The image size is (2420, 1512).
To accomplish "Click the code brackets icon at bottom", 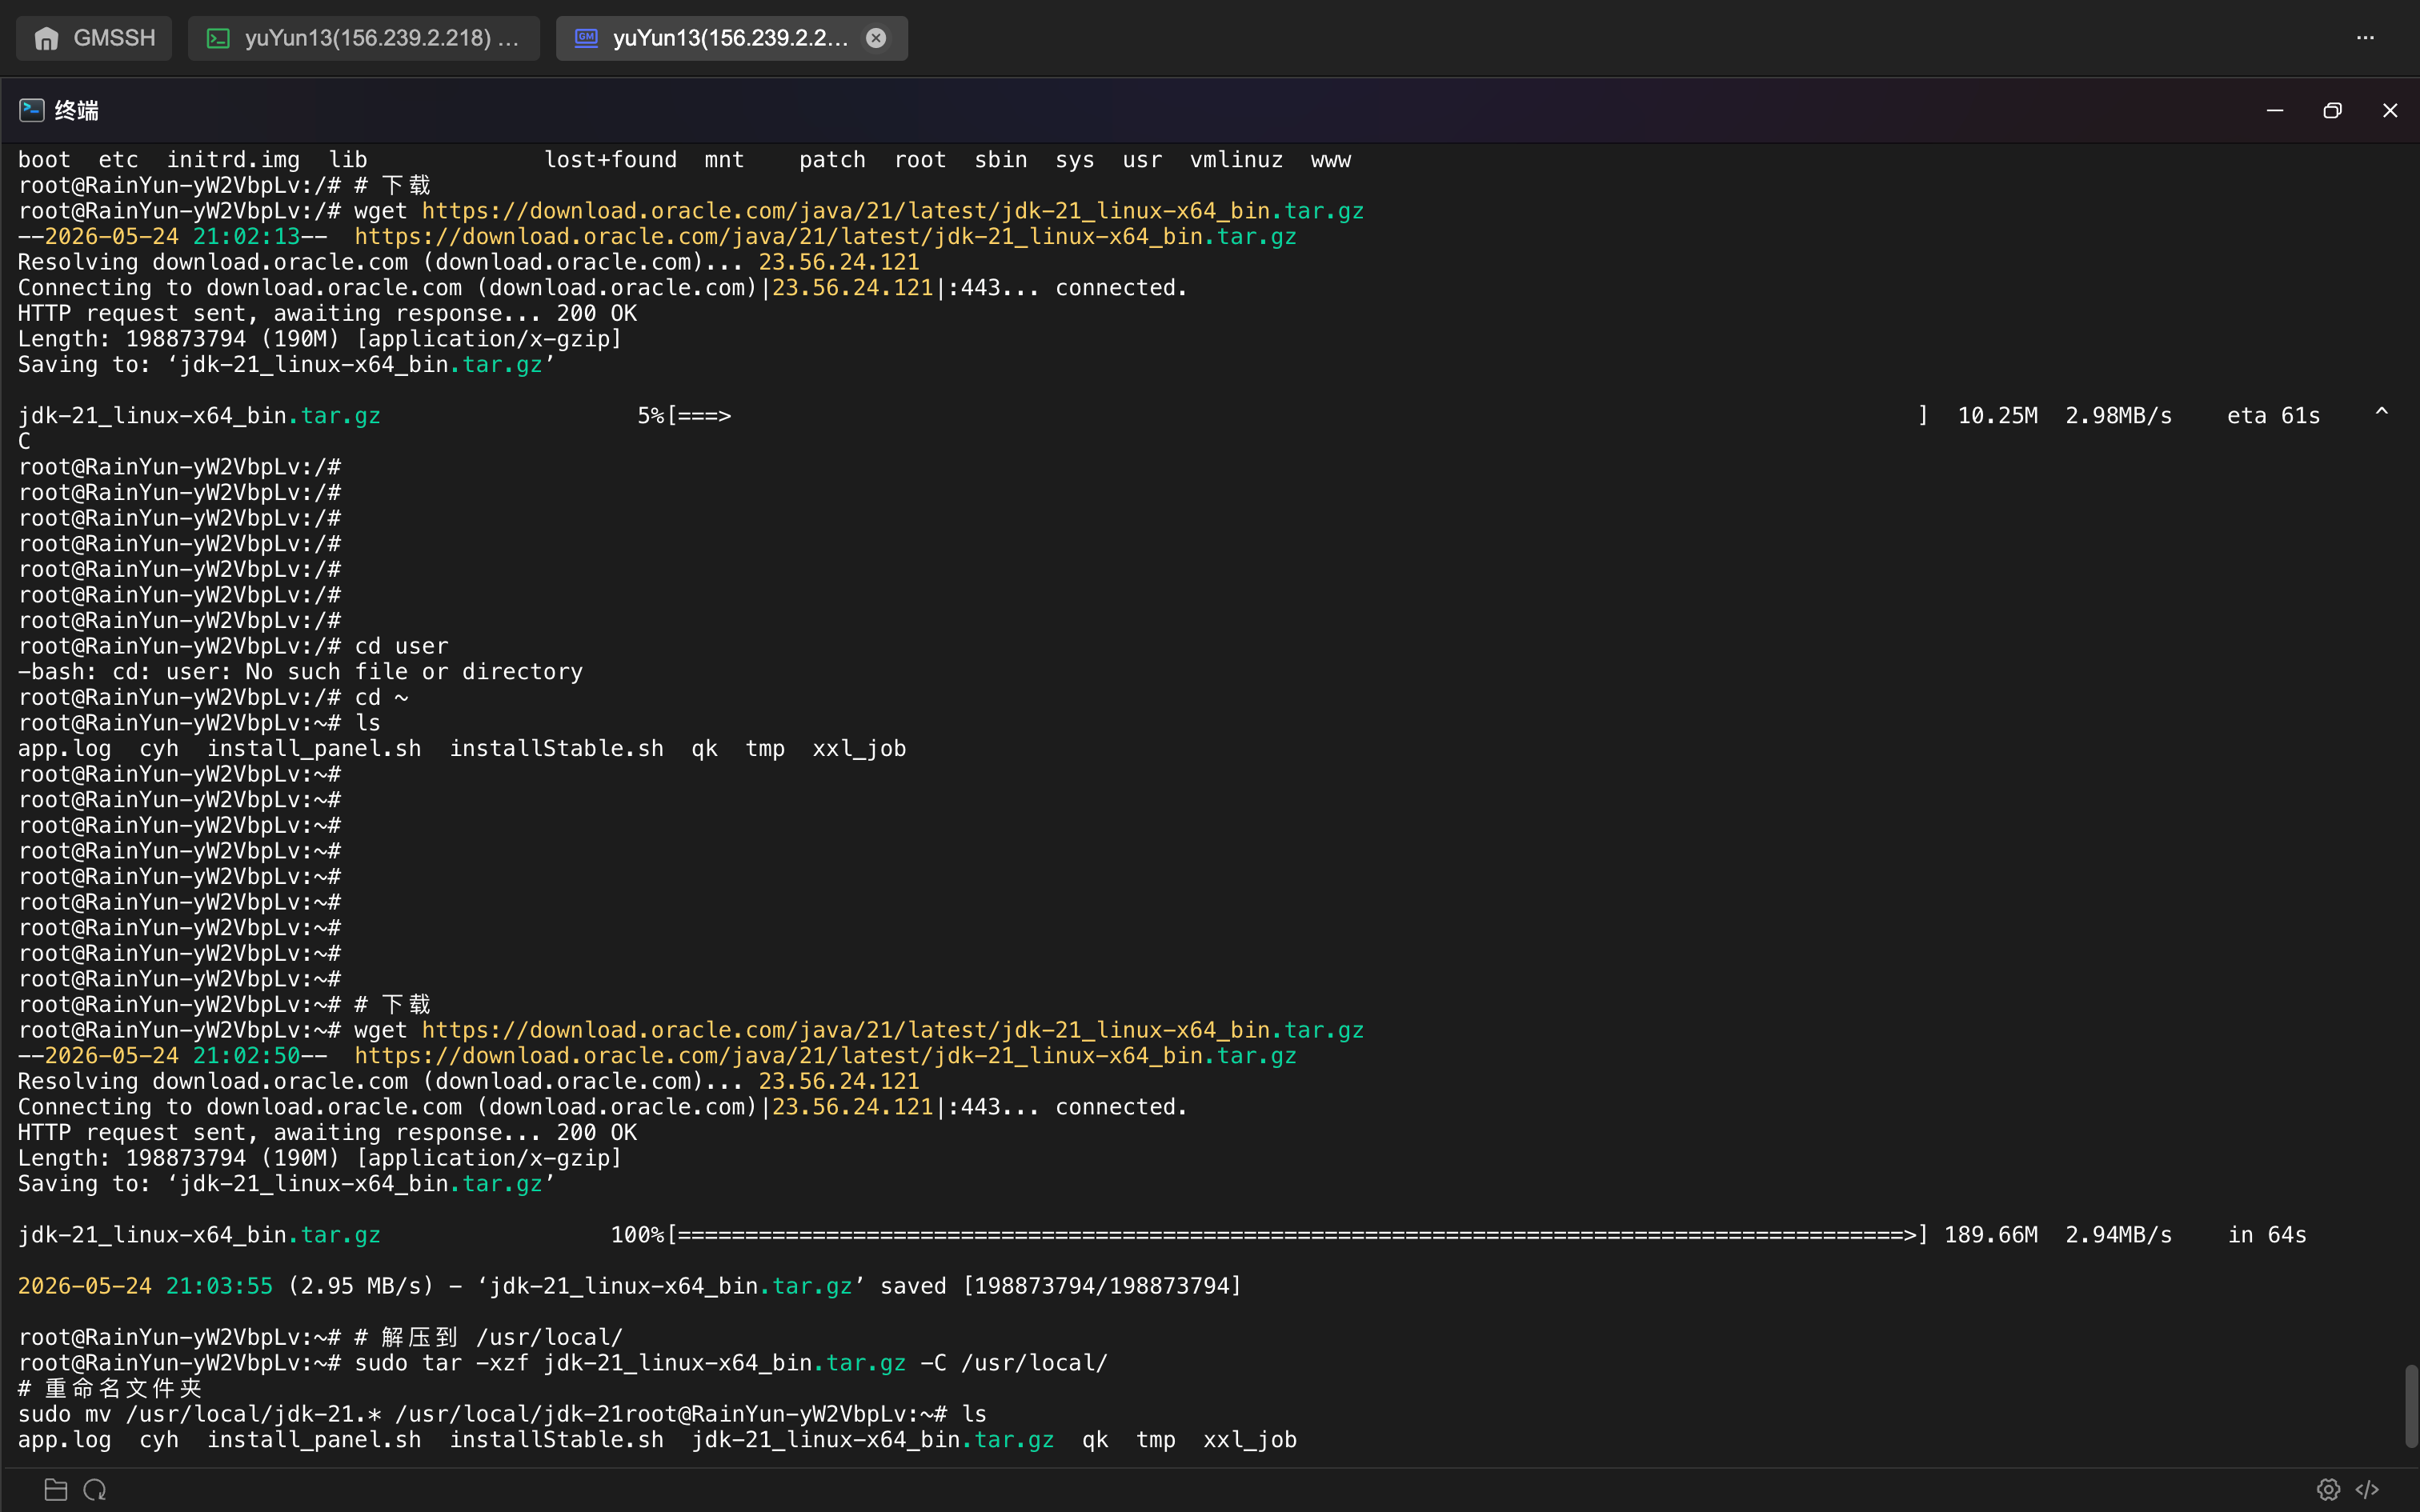I will pos(2367,1490).
